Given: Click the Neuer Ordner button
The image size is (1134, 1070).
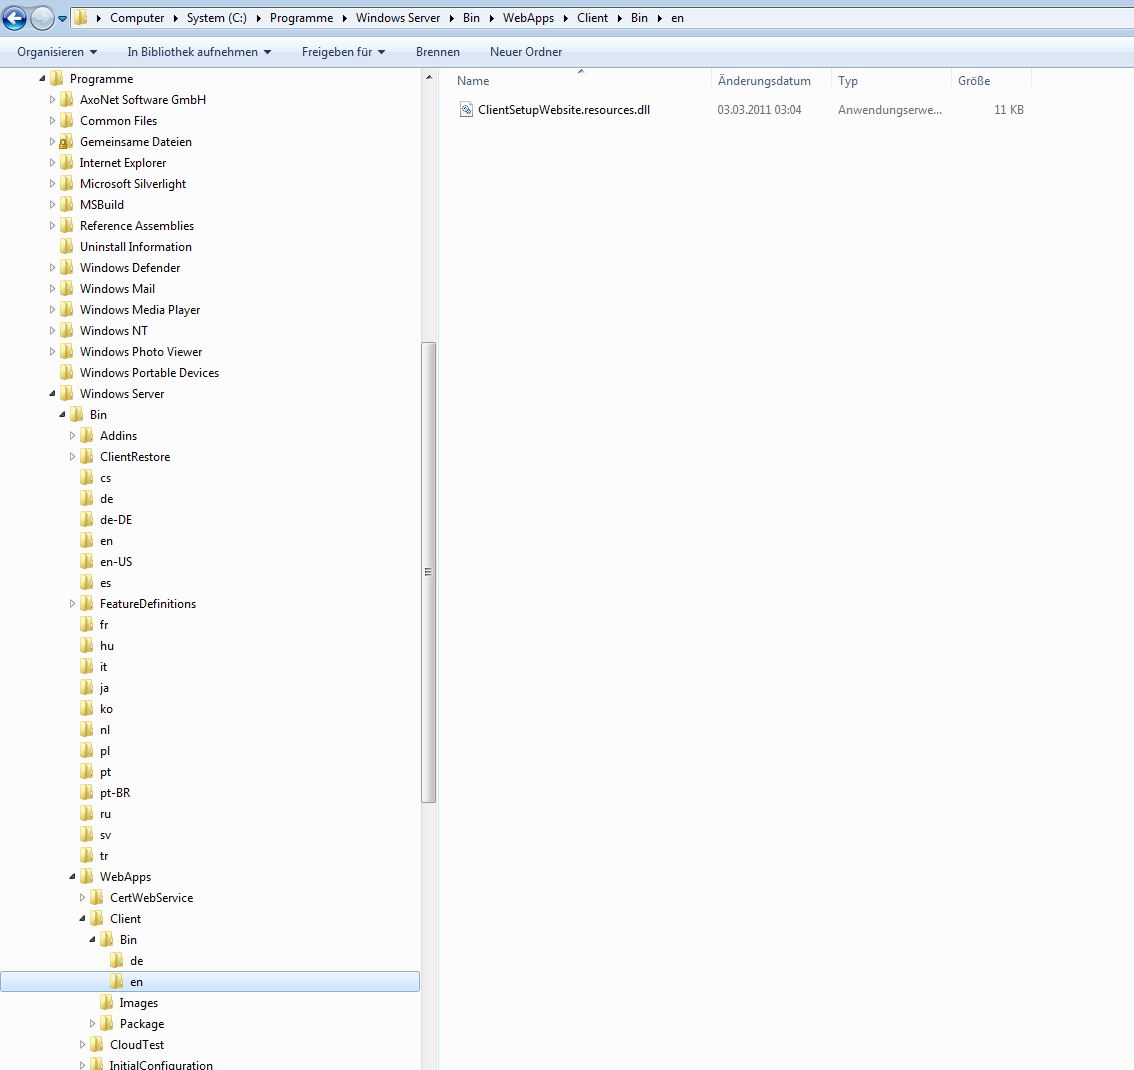Looking at the screenshot, I should tap(526, 52).
